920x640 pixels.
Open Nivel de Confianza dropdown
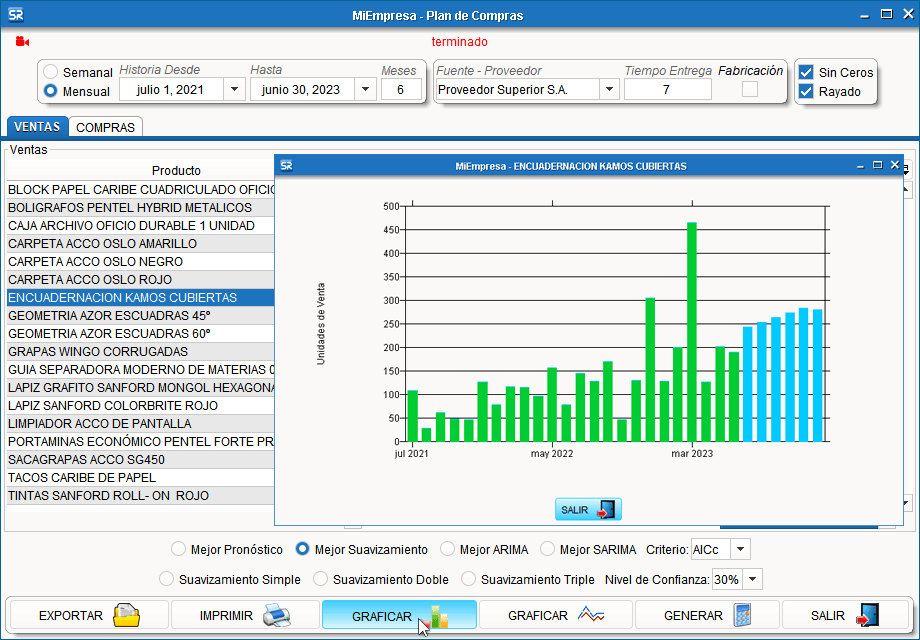click(x=752, y=580)
